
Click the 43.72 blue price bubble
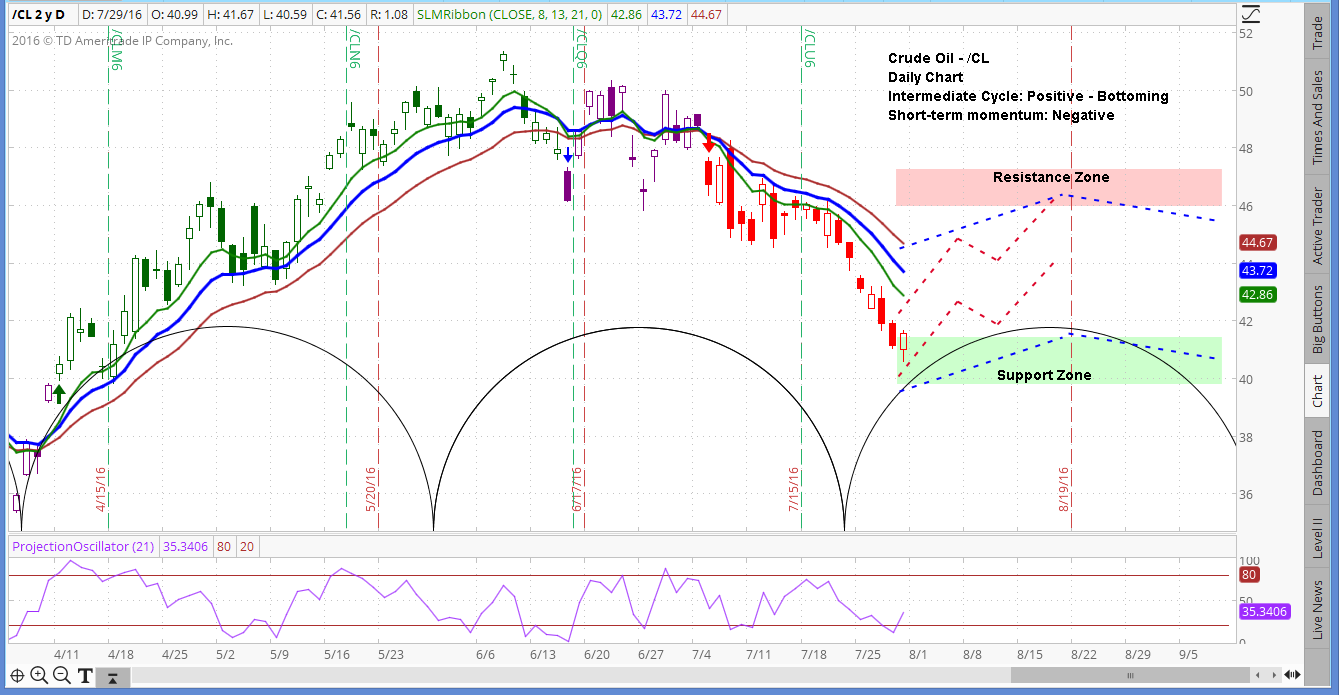click(1256, 271)
